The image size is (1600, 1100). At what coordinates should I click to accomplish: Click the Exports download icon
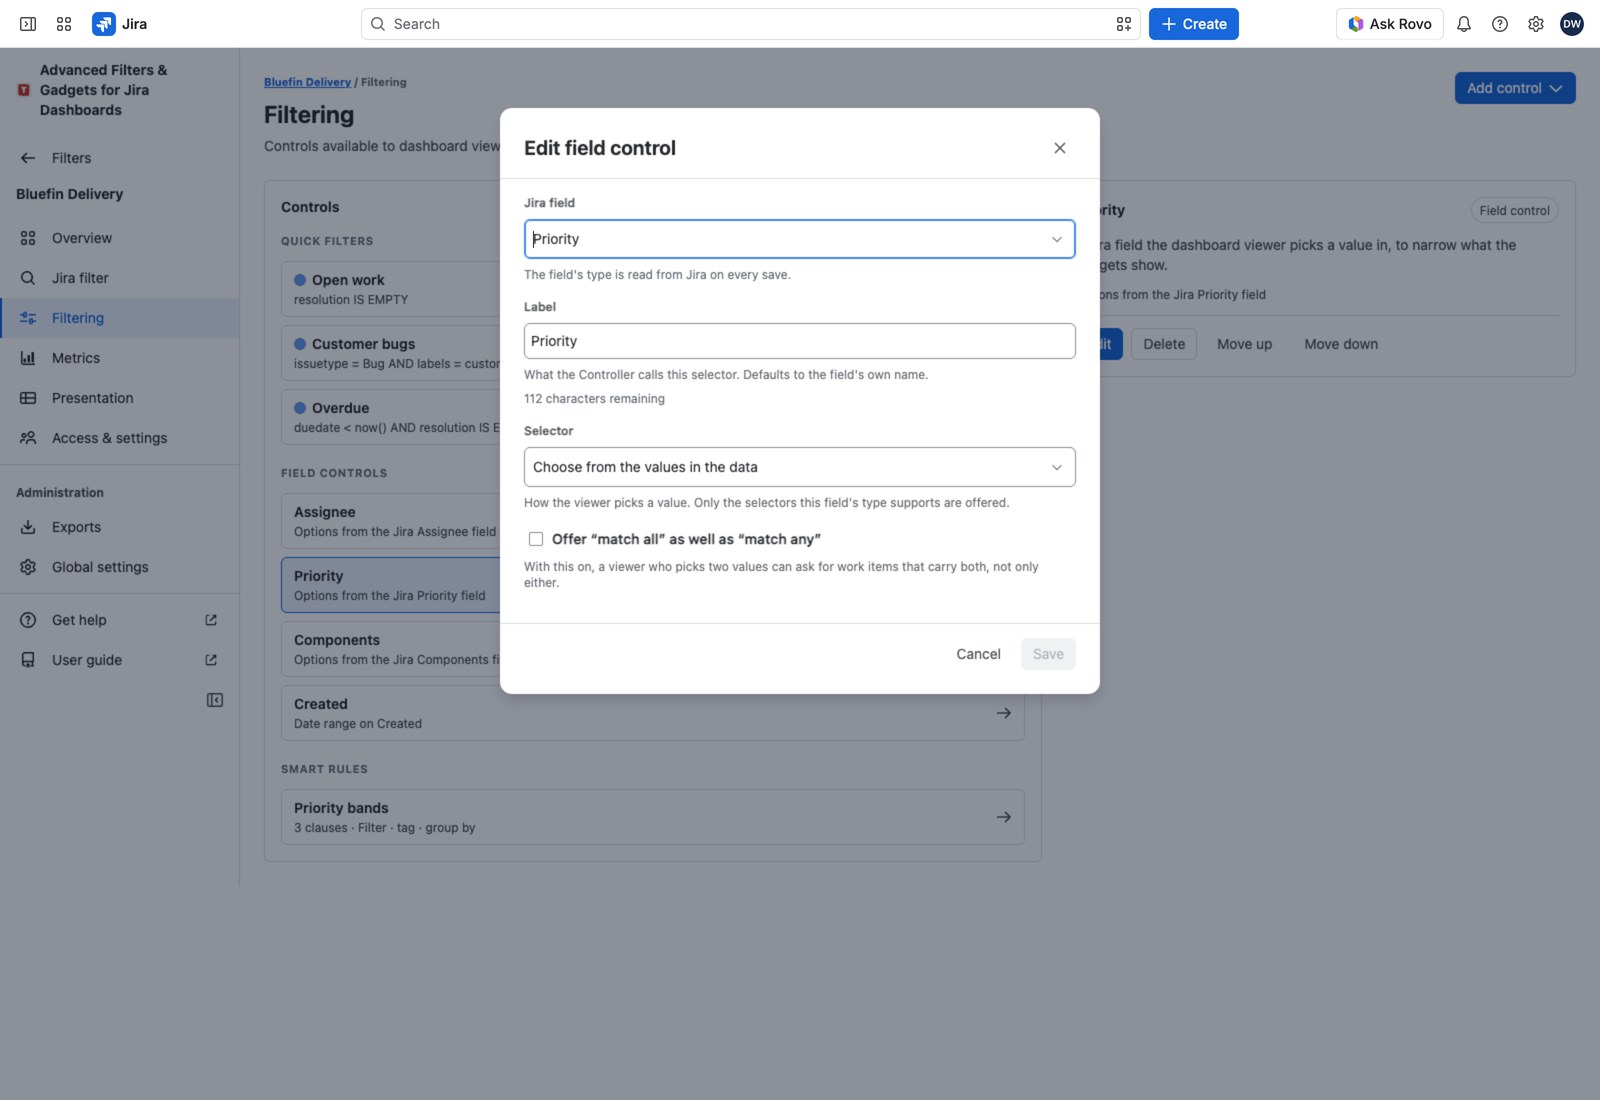click(x=28, y=527)
